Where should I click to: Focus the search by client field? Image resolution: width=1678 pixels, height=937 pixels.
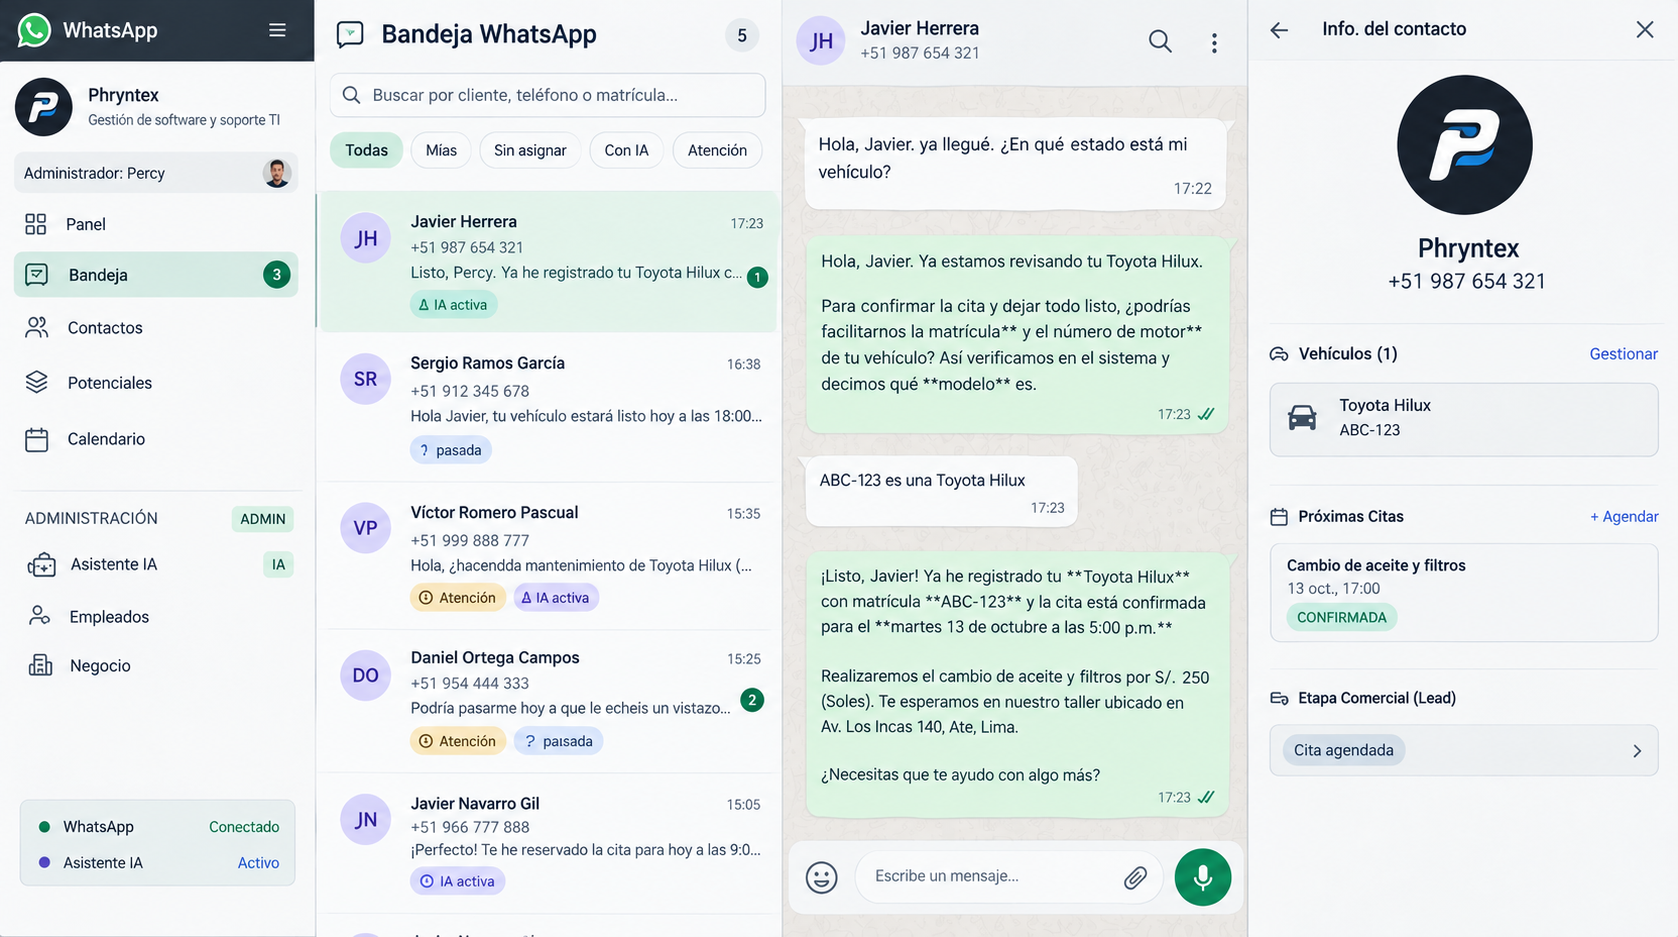(548, 95)
